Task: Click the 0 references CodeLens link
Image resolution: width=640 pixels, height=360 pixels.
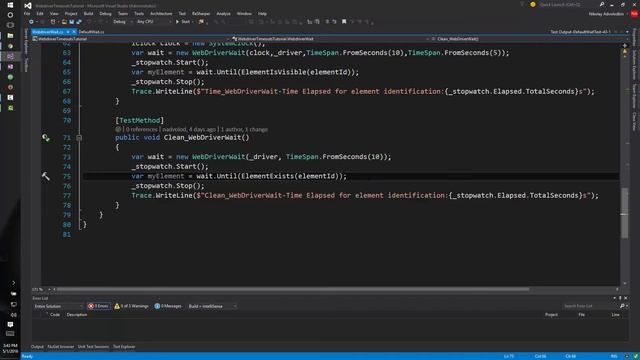Action: pyautogui.click(x=142, y=129)
